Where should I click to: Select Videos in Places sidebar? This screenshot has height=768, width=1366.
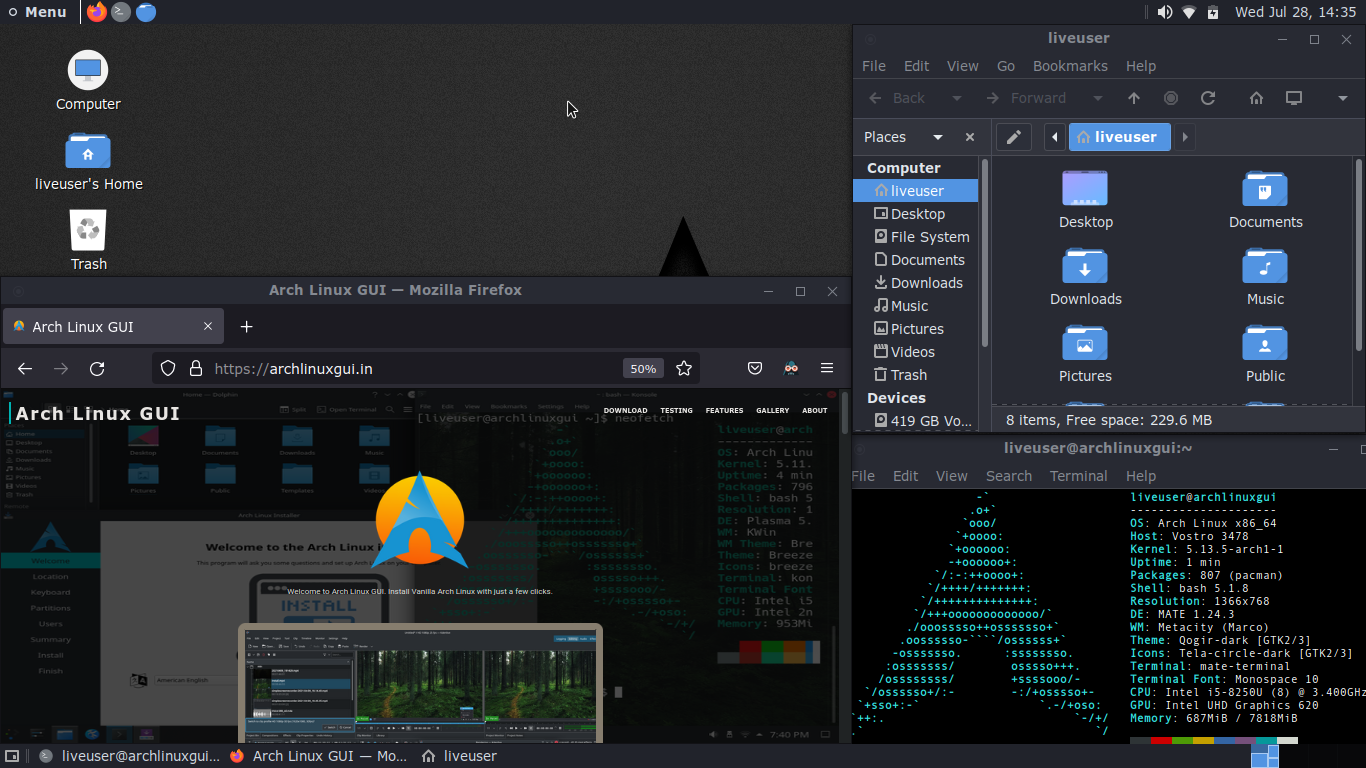click(915, 352)
